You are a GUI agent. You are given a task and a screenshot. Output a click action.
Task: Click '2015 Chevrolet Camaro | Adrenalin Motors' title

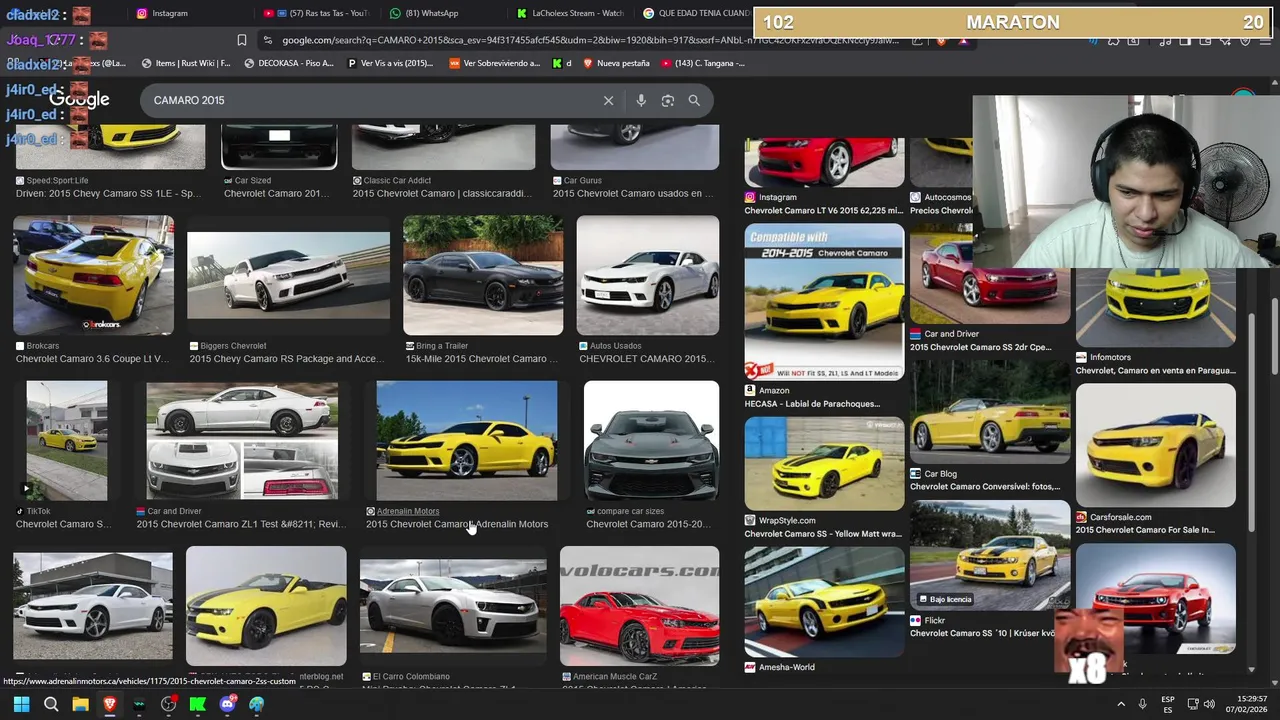[457, 524]
